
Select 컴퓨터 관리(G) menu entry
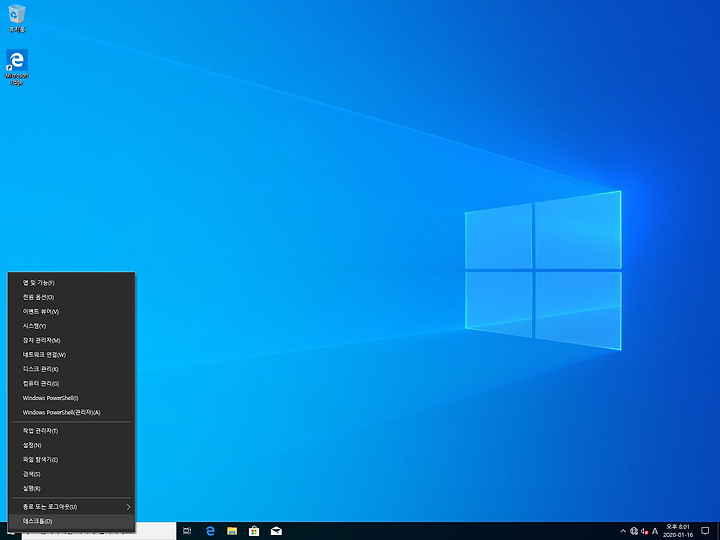pyautogui.click(x=72, y=383)
